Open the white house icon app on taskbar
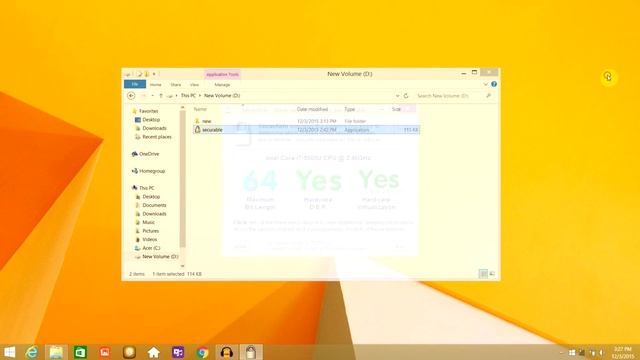Viewport: 640px width, 360px height. 153,352
